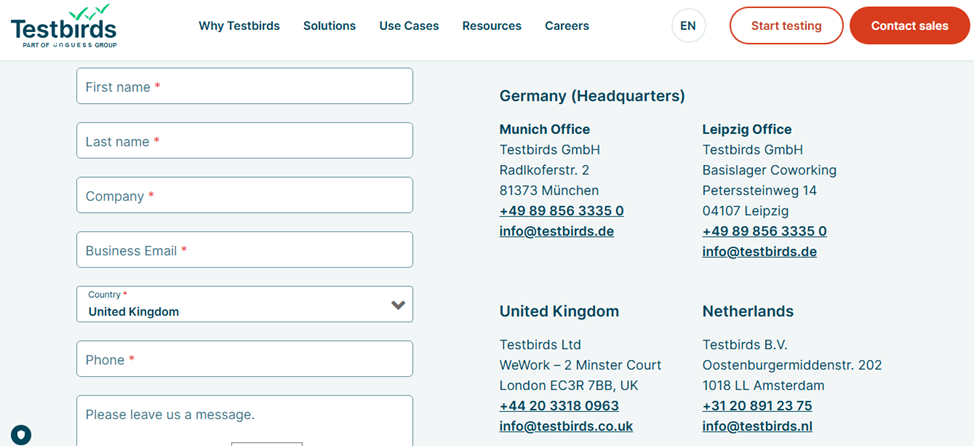Select WeWork – 2 Minster Court text
Image resolution: width=974 pixels, height=446 pixels.
pyautogui.click(x=580, y=365)
